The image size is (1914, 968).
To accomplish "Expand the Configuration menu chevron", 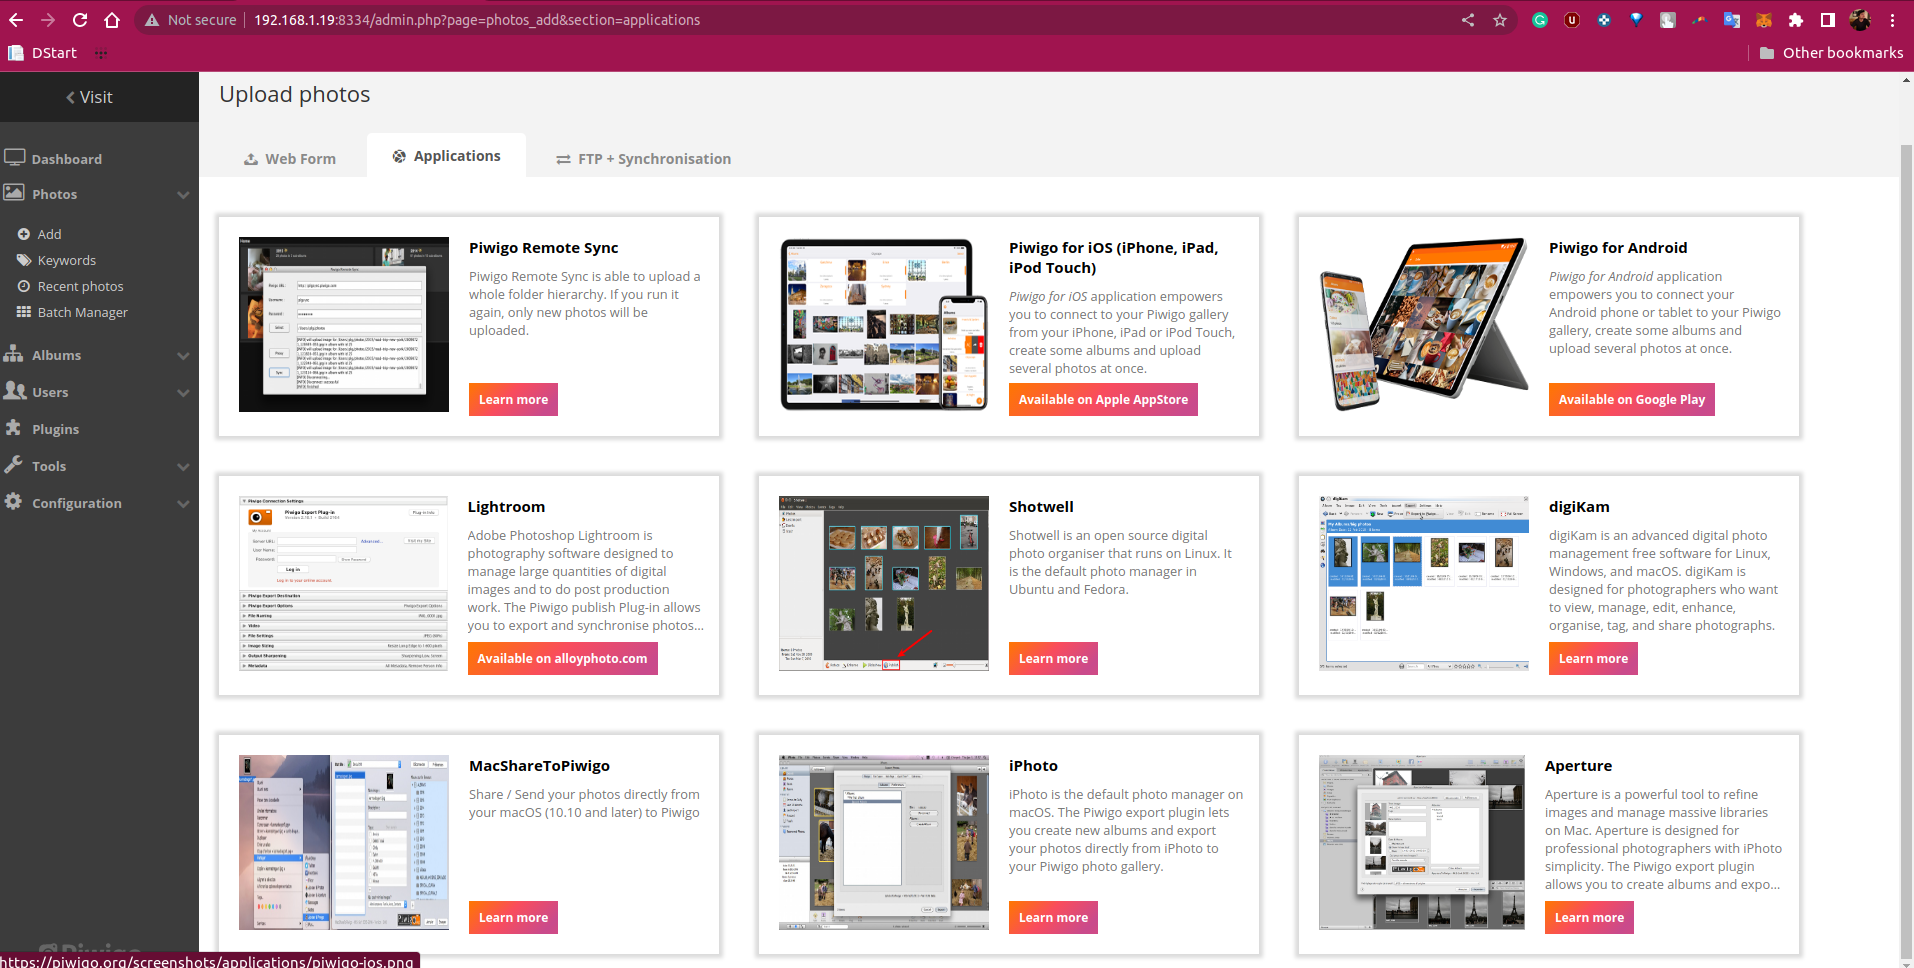I will pyautogui.click(x=183, y=503).
